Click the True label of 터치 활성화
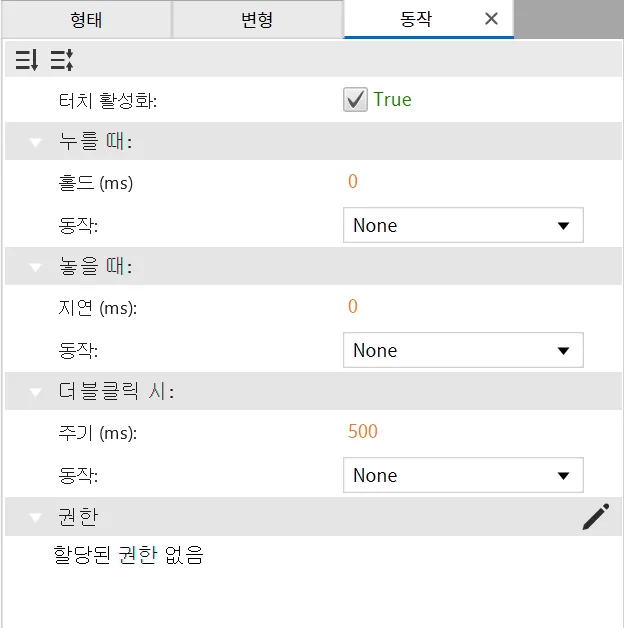This screenshot has width=627, height=628. [392, 99]
